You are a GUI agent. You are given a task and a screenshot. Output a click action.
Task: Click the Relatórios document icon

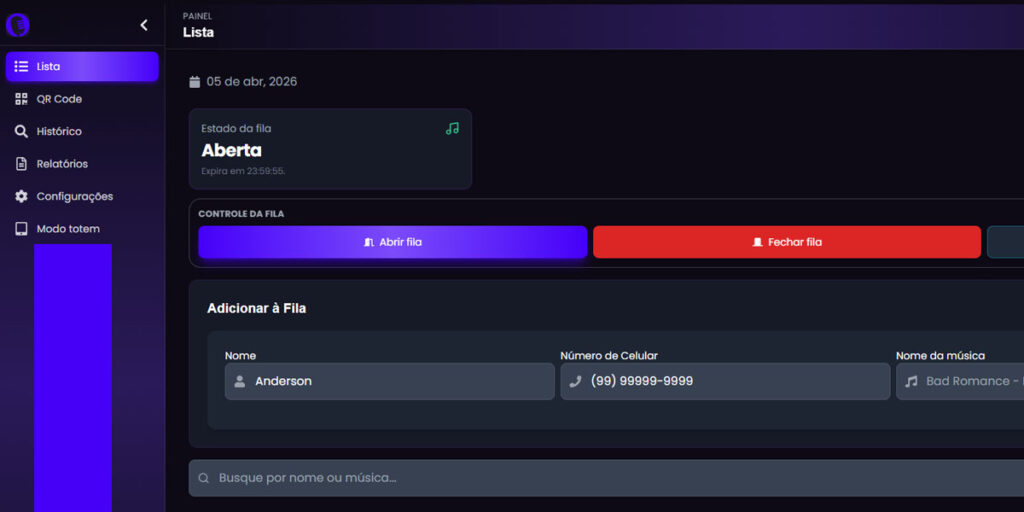[x=21, y=164]
